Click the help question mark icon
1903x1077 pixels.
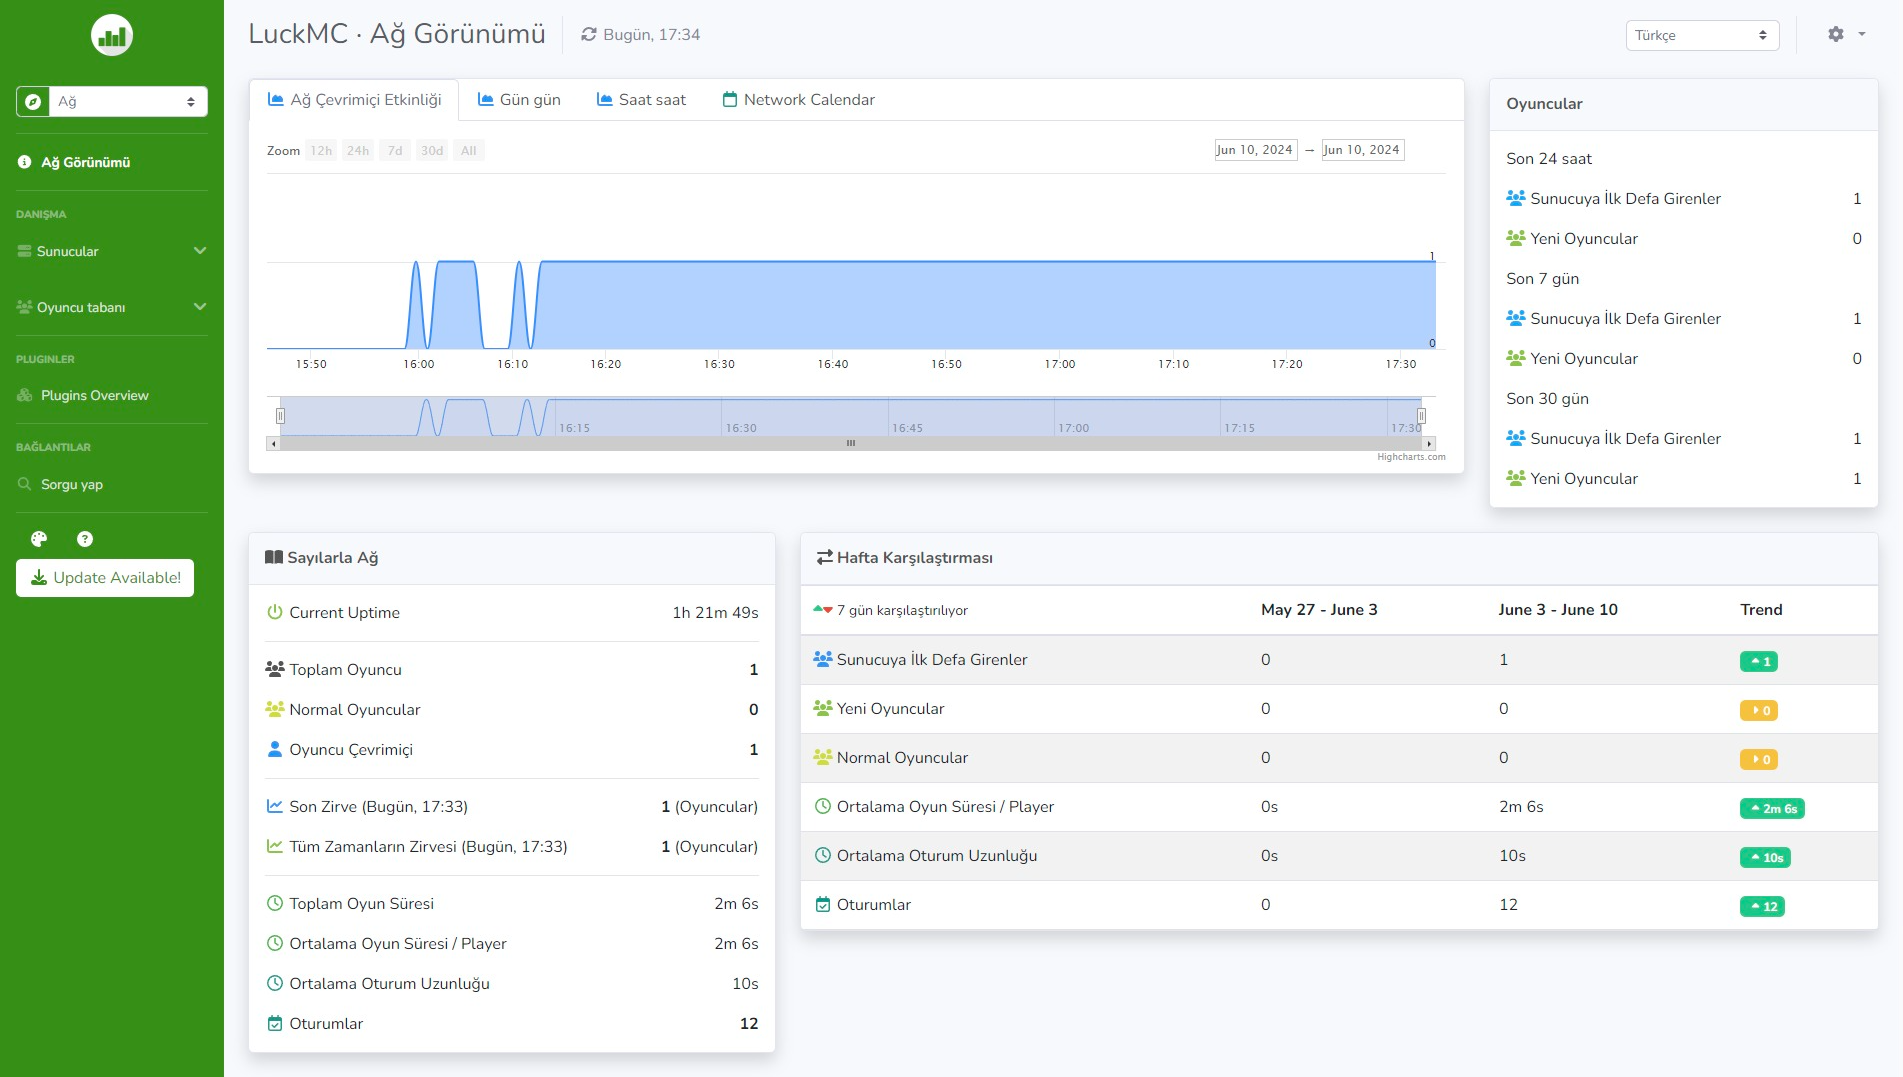click(x=85, y=539)
